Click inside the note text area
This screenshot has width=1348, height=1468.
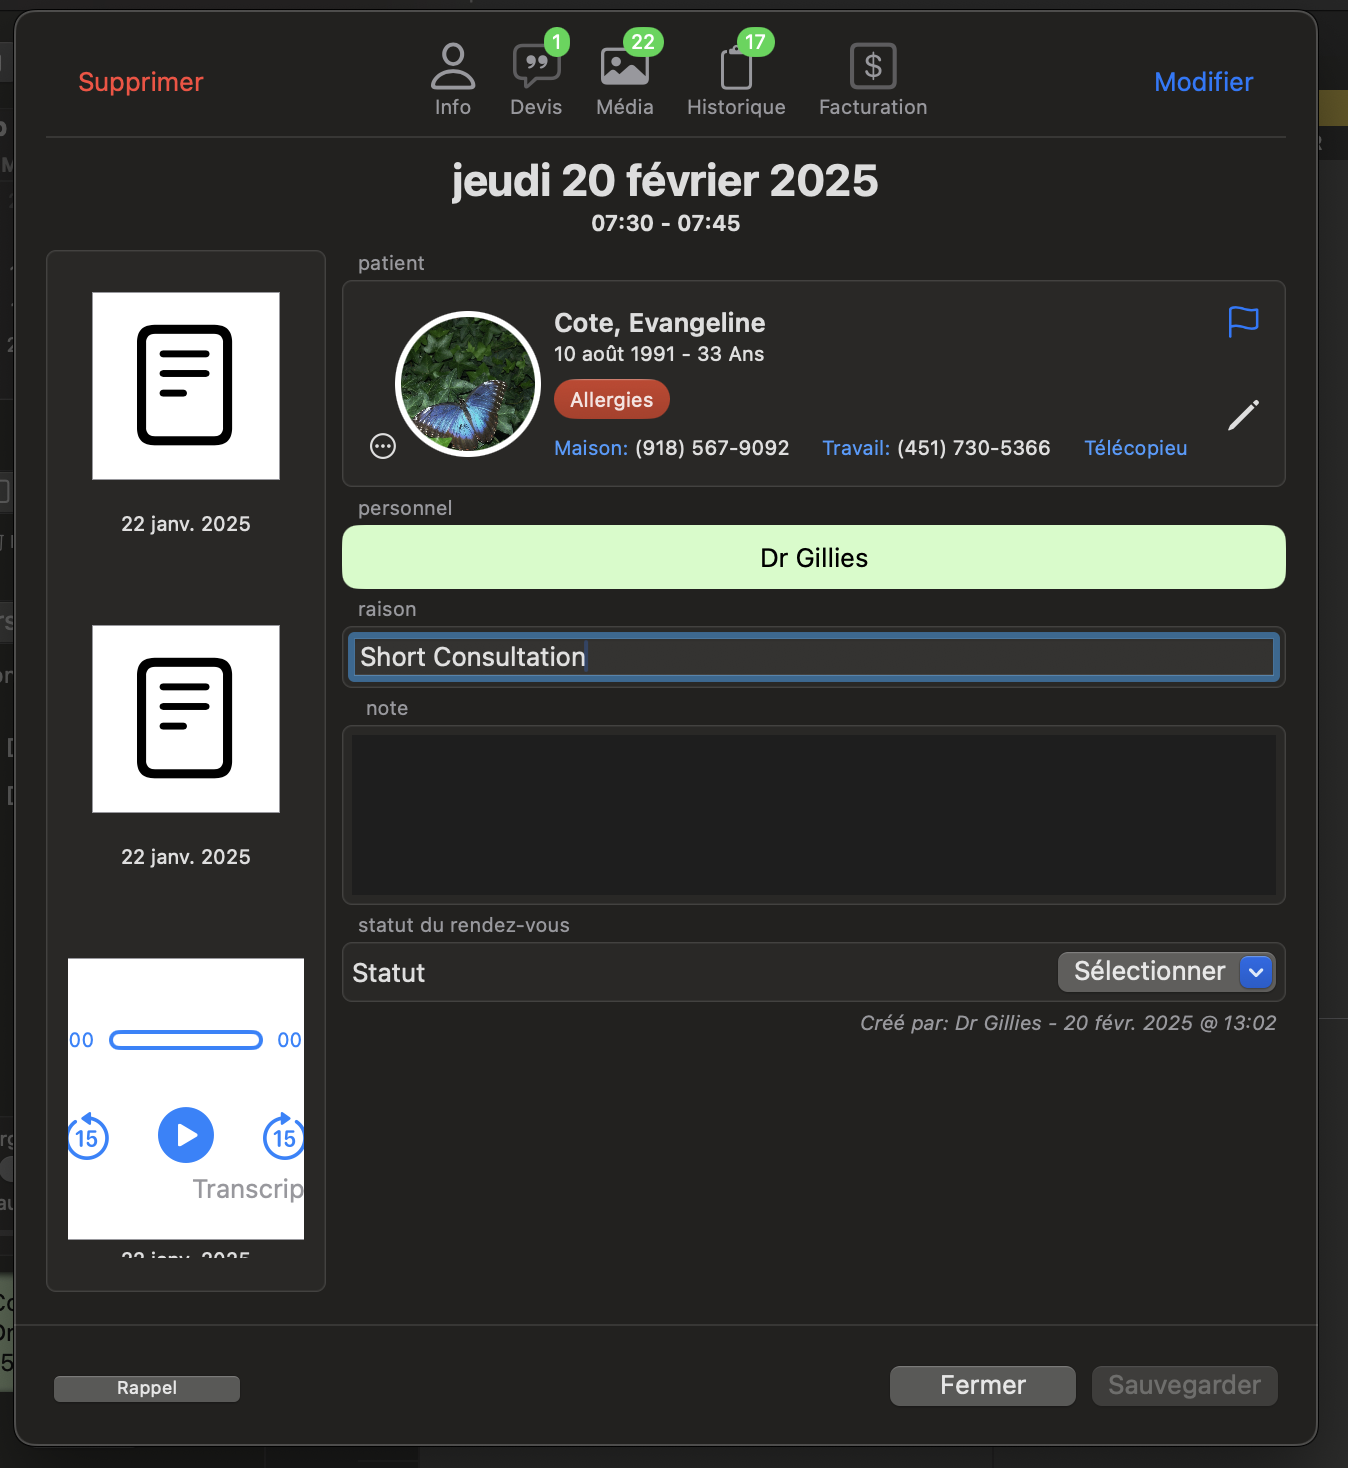814,815
